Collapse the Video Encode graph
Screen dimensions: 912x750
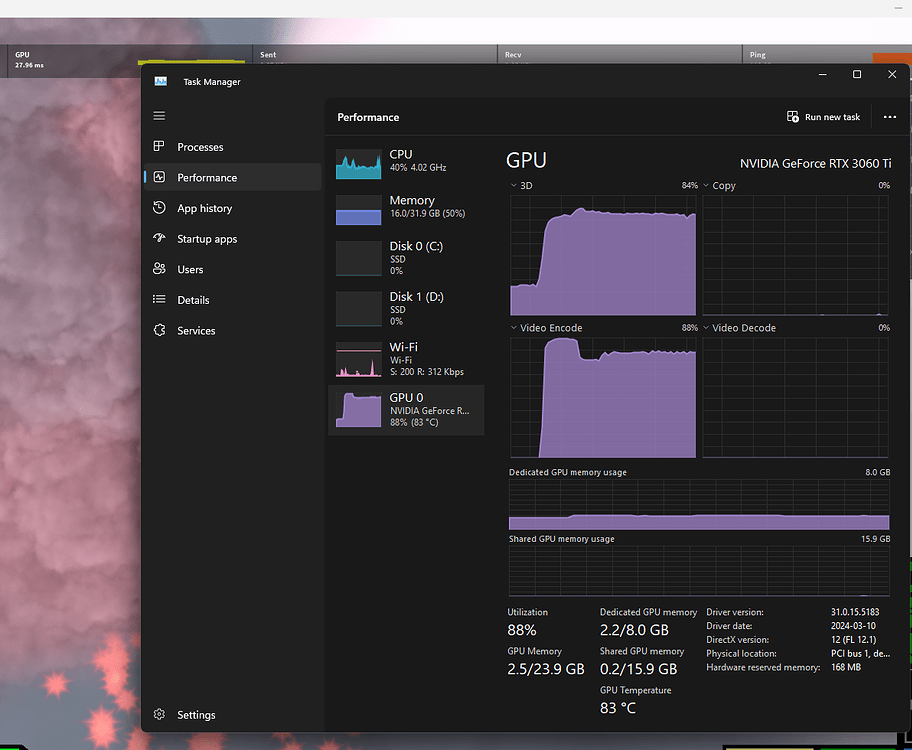click(x=513, y=327)
